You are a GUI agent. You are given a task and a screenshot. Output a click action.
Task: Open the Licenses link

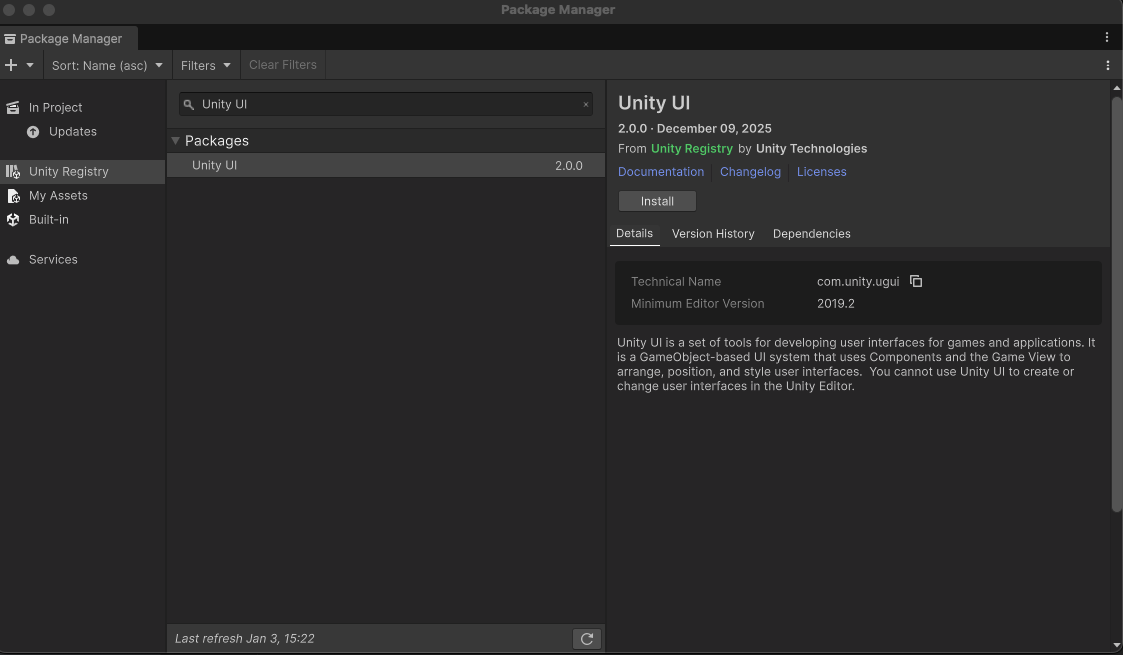pyautogui.click(x=821, y=172)
